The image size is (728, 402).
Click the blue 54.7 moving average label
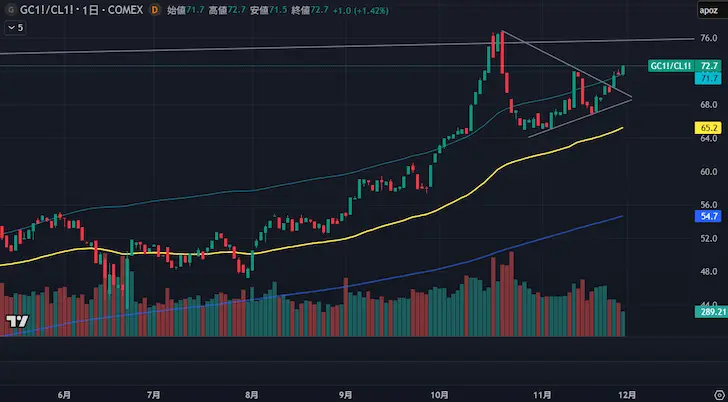[x=709, y=216]
